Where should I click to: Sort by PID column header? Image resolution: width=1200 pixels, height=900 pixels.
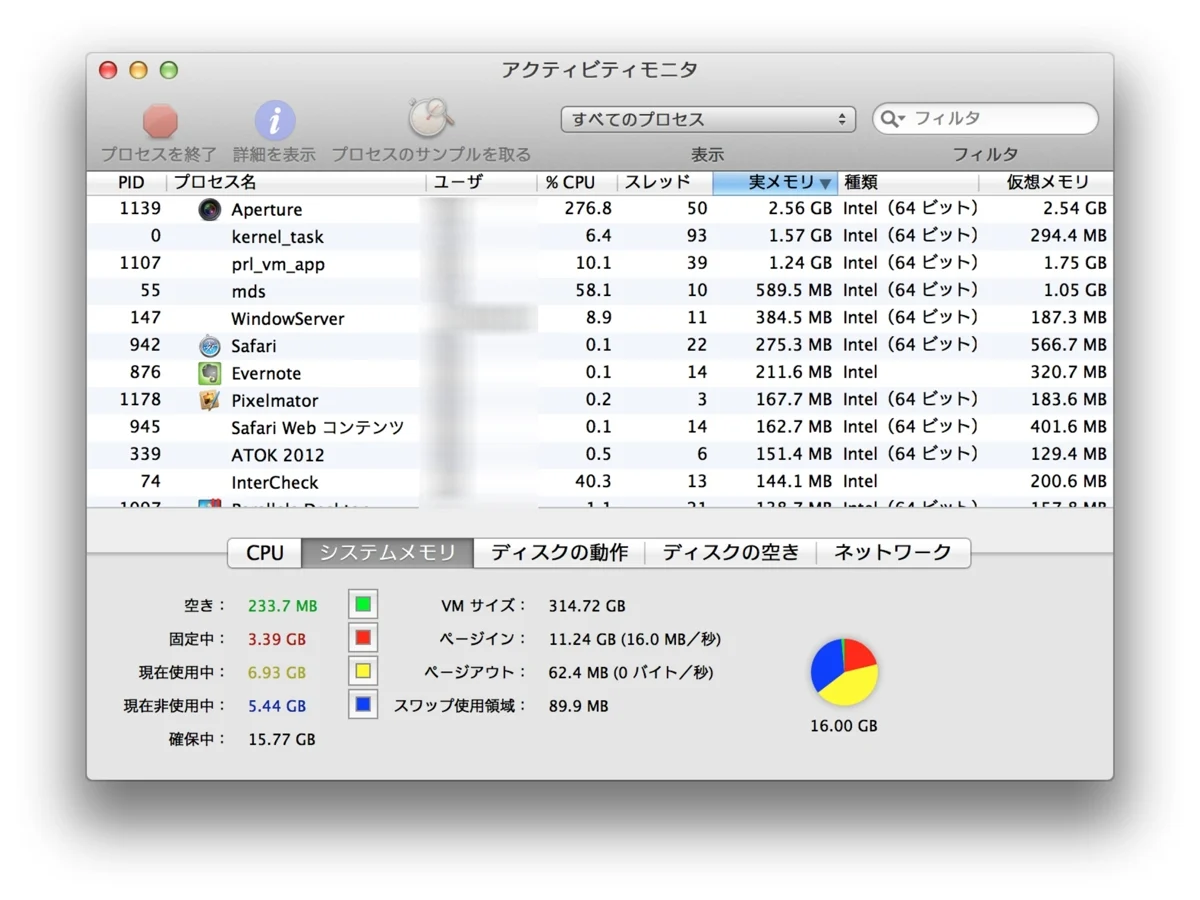click(127, 183)
